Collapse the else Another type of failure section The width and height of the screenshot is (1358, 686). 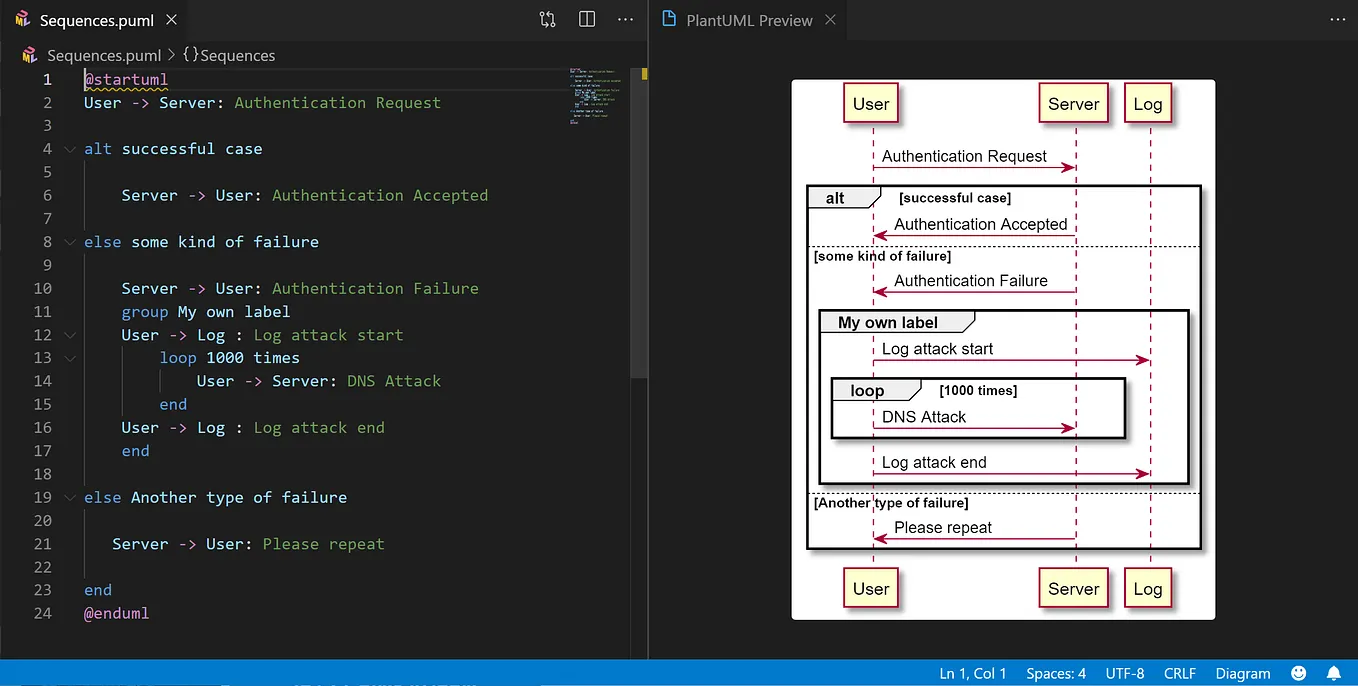coord(68,497)
